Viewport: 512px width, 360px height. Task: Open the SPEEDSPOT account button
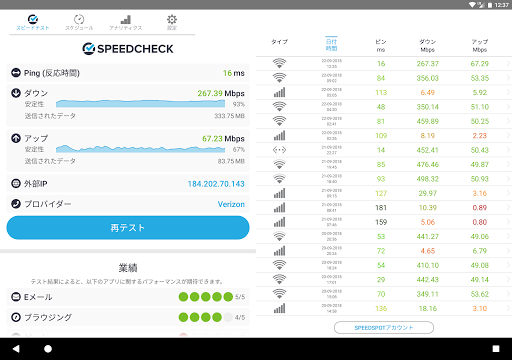pyautogui.click(x=384, y=328)
